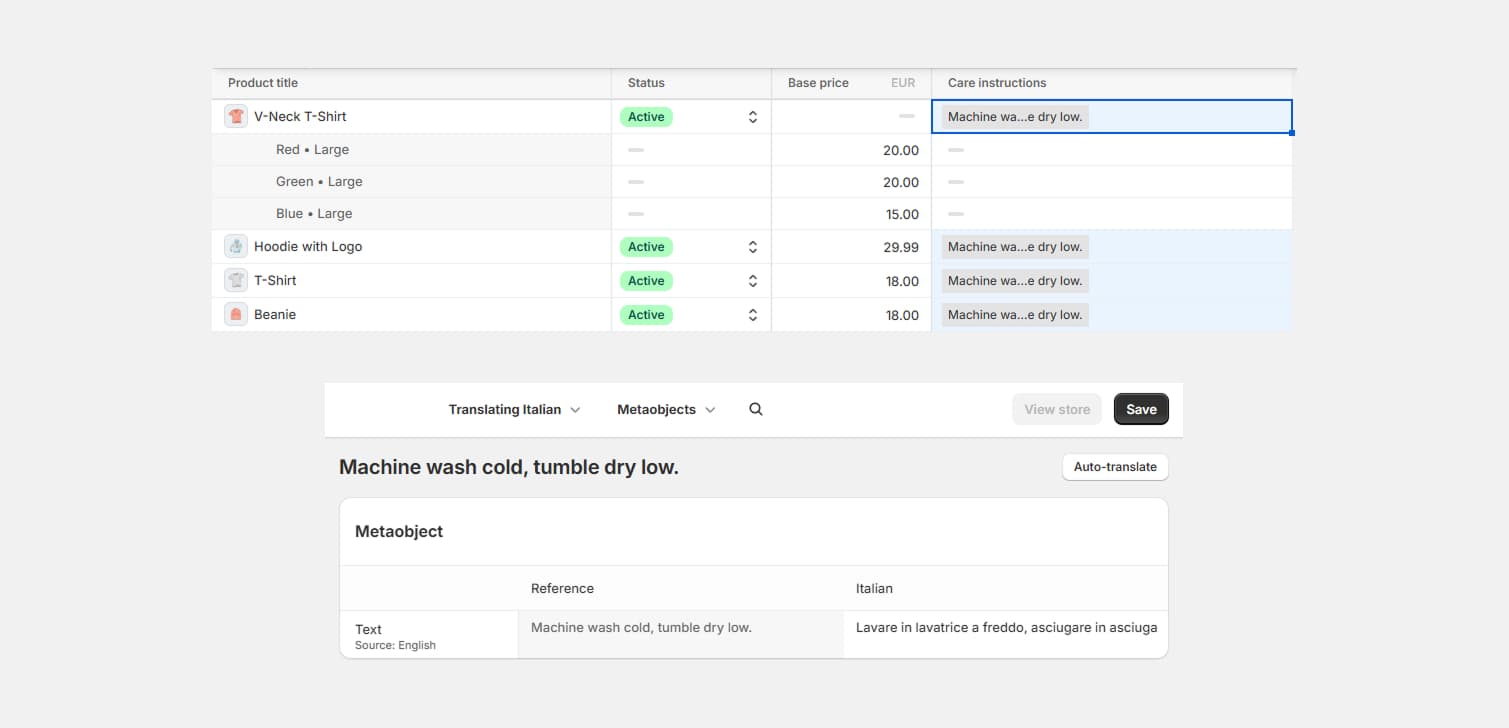Toggle the Active badge for Beanie
The width and height of the screenshot is (1509, 728).
coord(645,314)
